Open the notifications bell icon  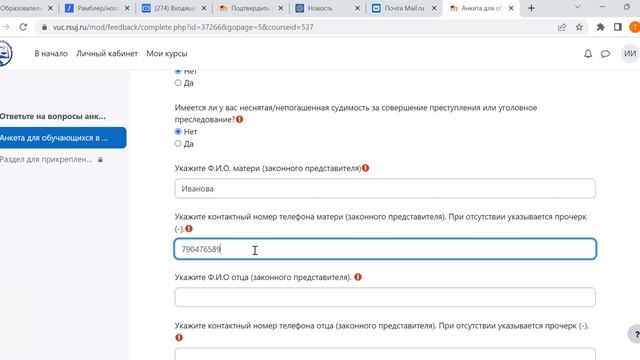(x=588, y=53)
